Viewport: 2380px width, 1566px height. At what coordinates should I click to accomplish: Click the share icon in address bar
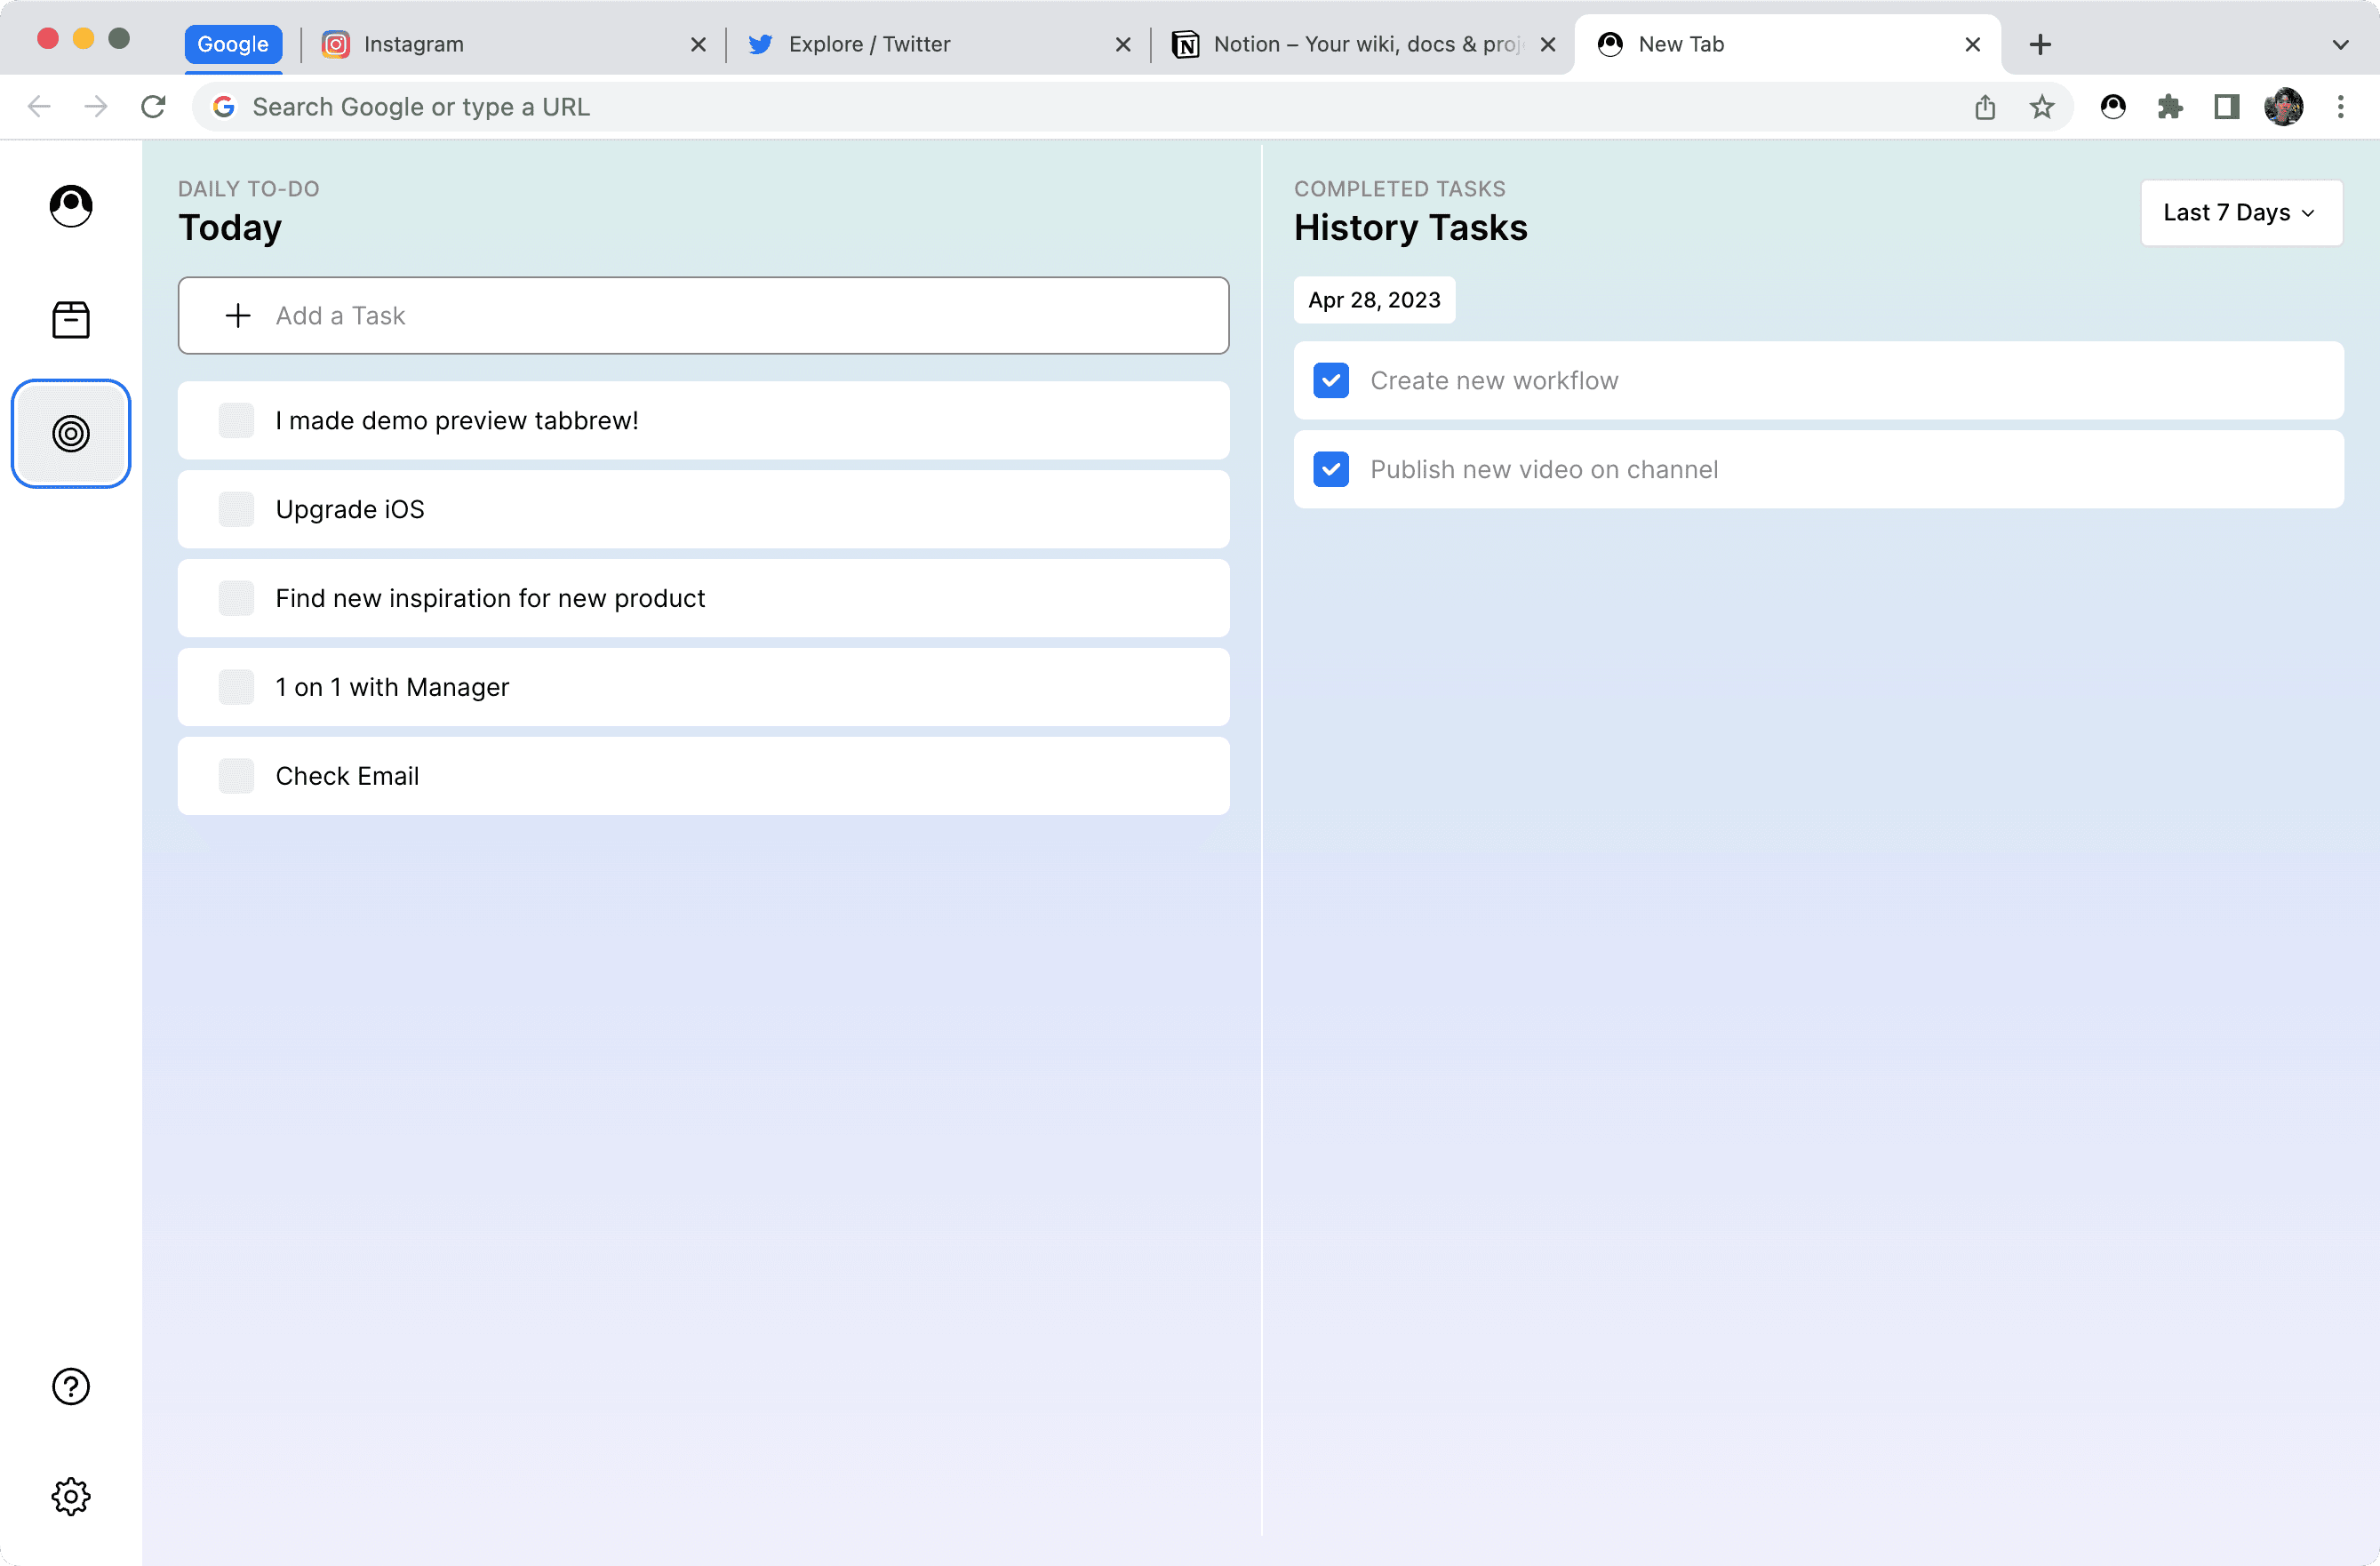(x=1985, y=107)
